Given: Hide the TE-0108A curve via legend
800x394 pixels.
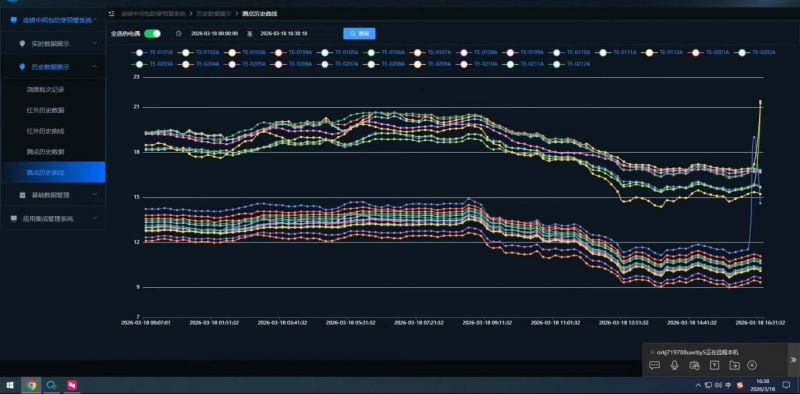Looking at the screenshot, I should (478, 52).
